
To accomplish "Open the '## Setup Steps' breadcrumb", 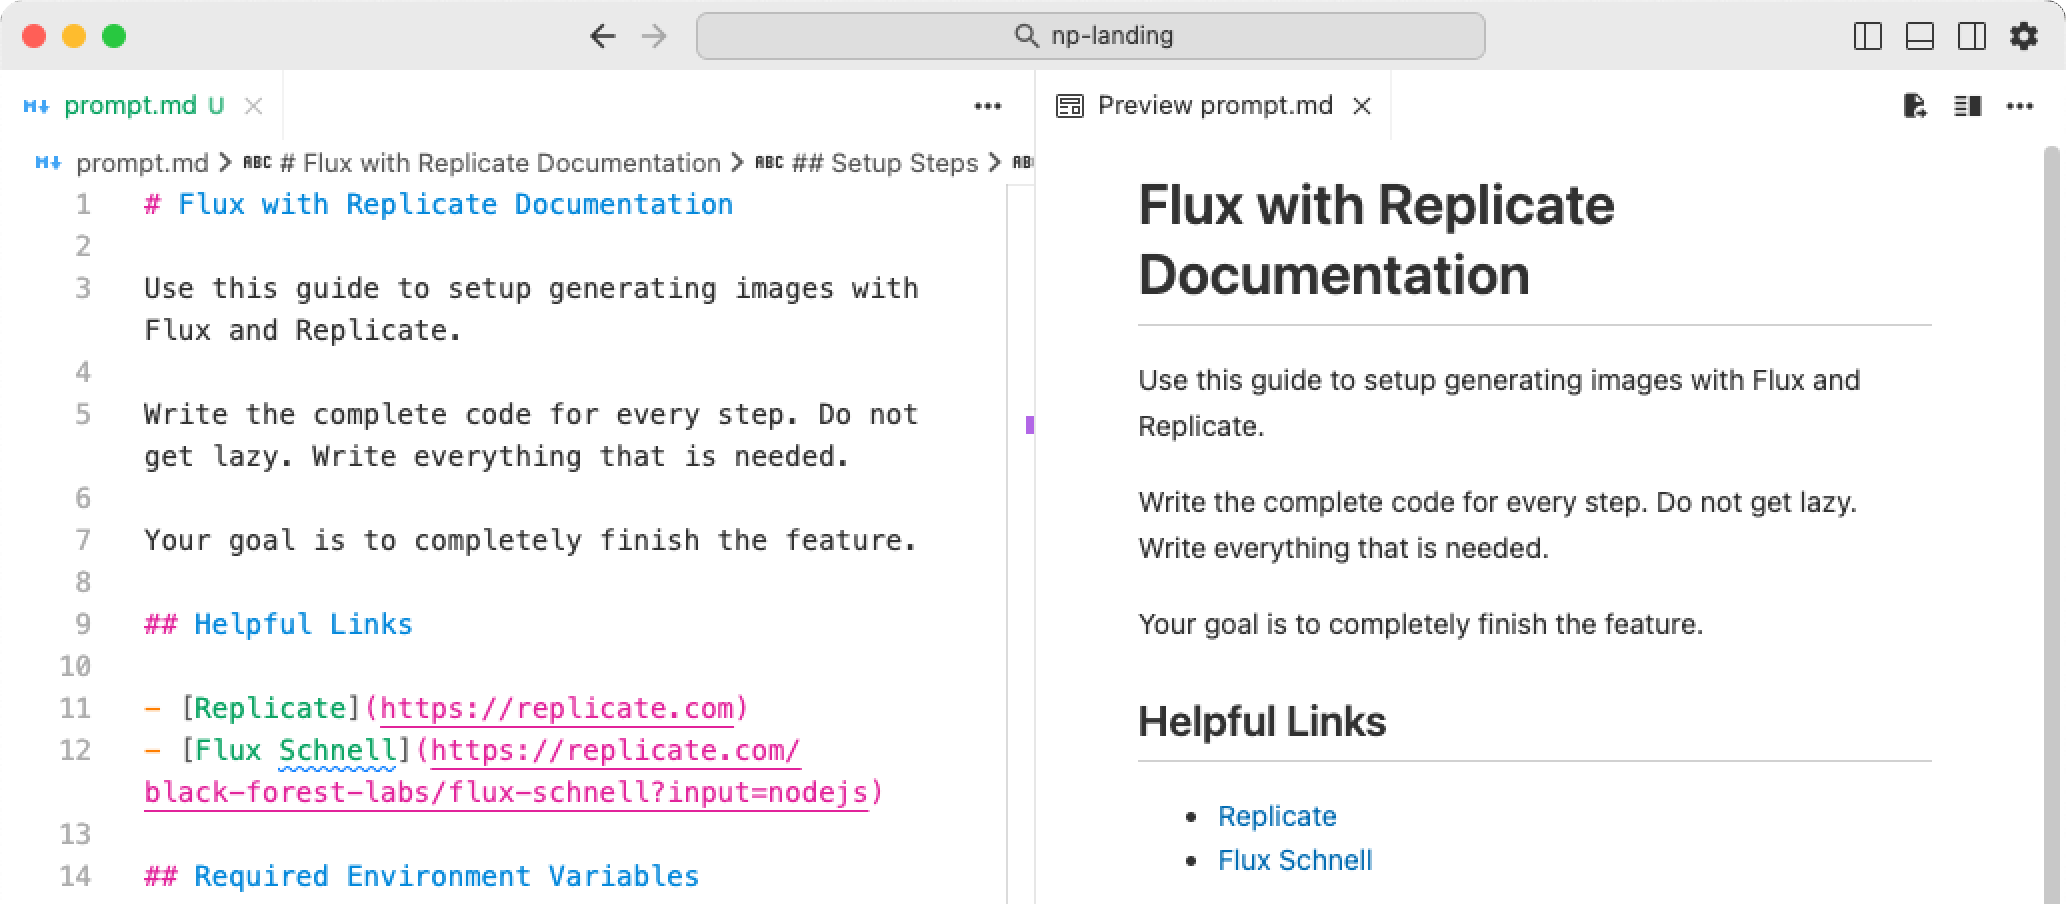I will [x=884, y=163].
